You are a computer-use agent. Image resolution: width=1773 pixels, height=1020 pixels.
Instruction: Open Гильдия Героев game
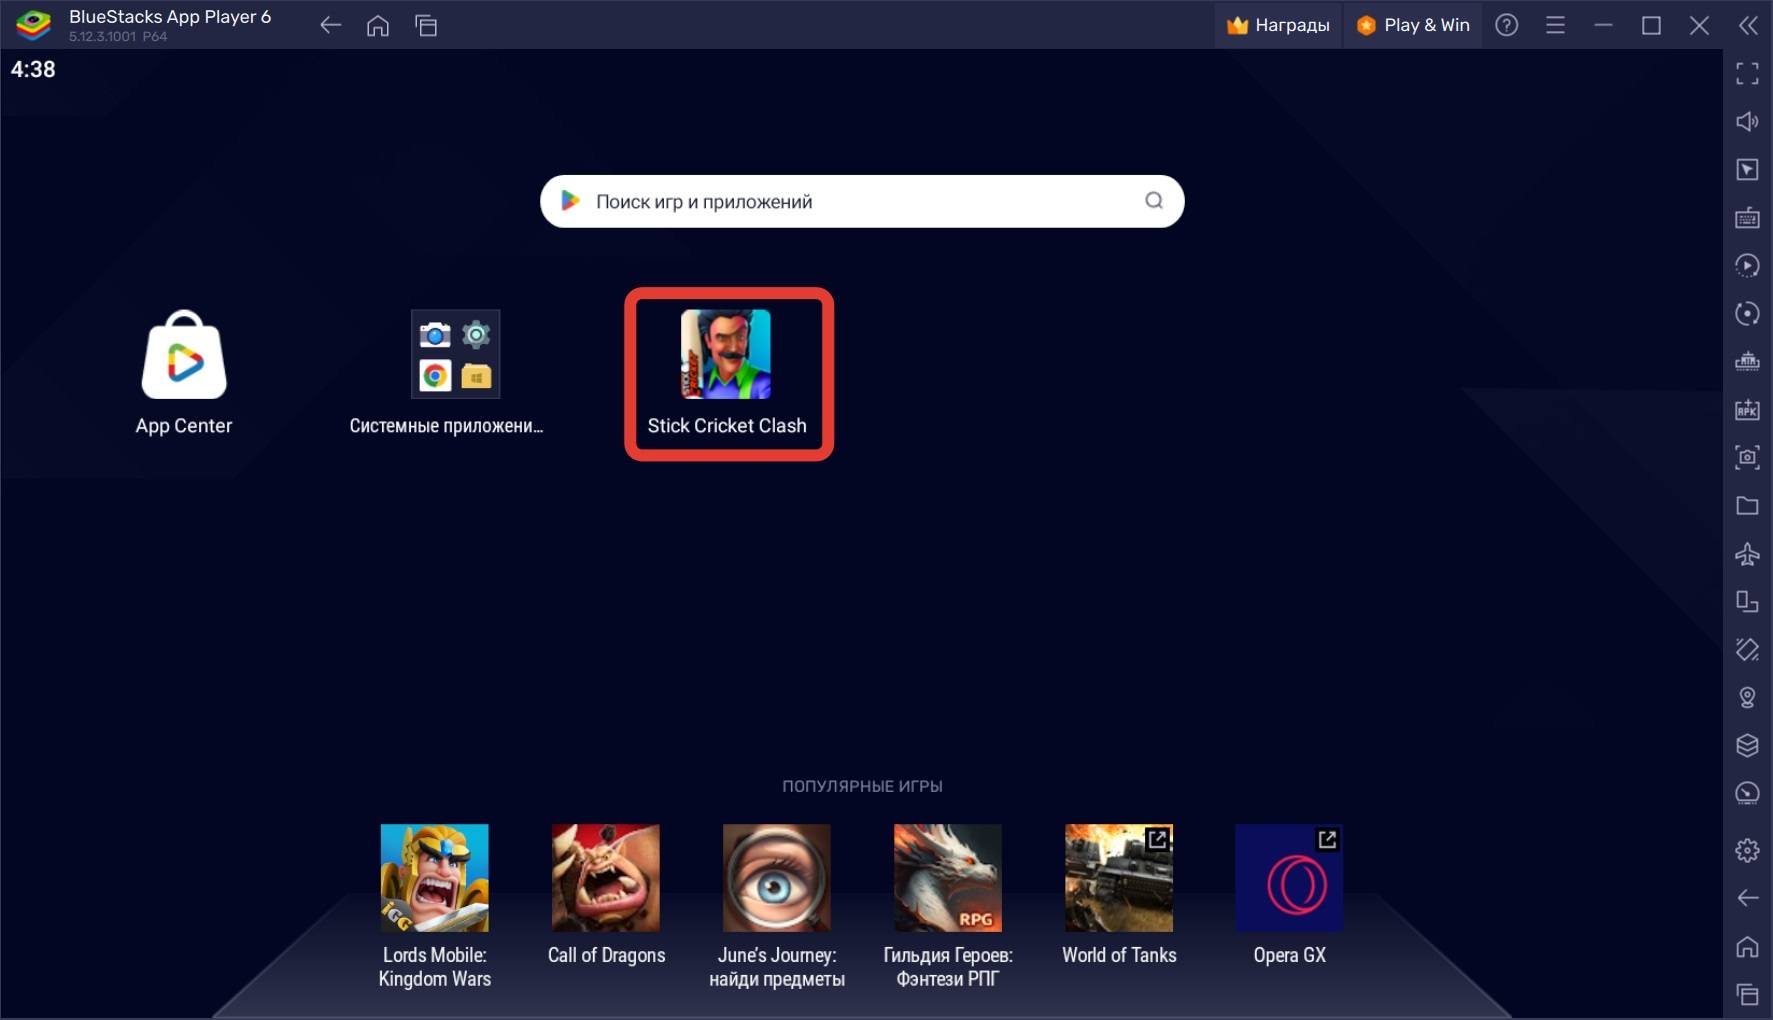pyautogui.click(x=948, y=878)
